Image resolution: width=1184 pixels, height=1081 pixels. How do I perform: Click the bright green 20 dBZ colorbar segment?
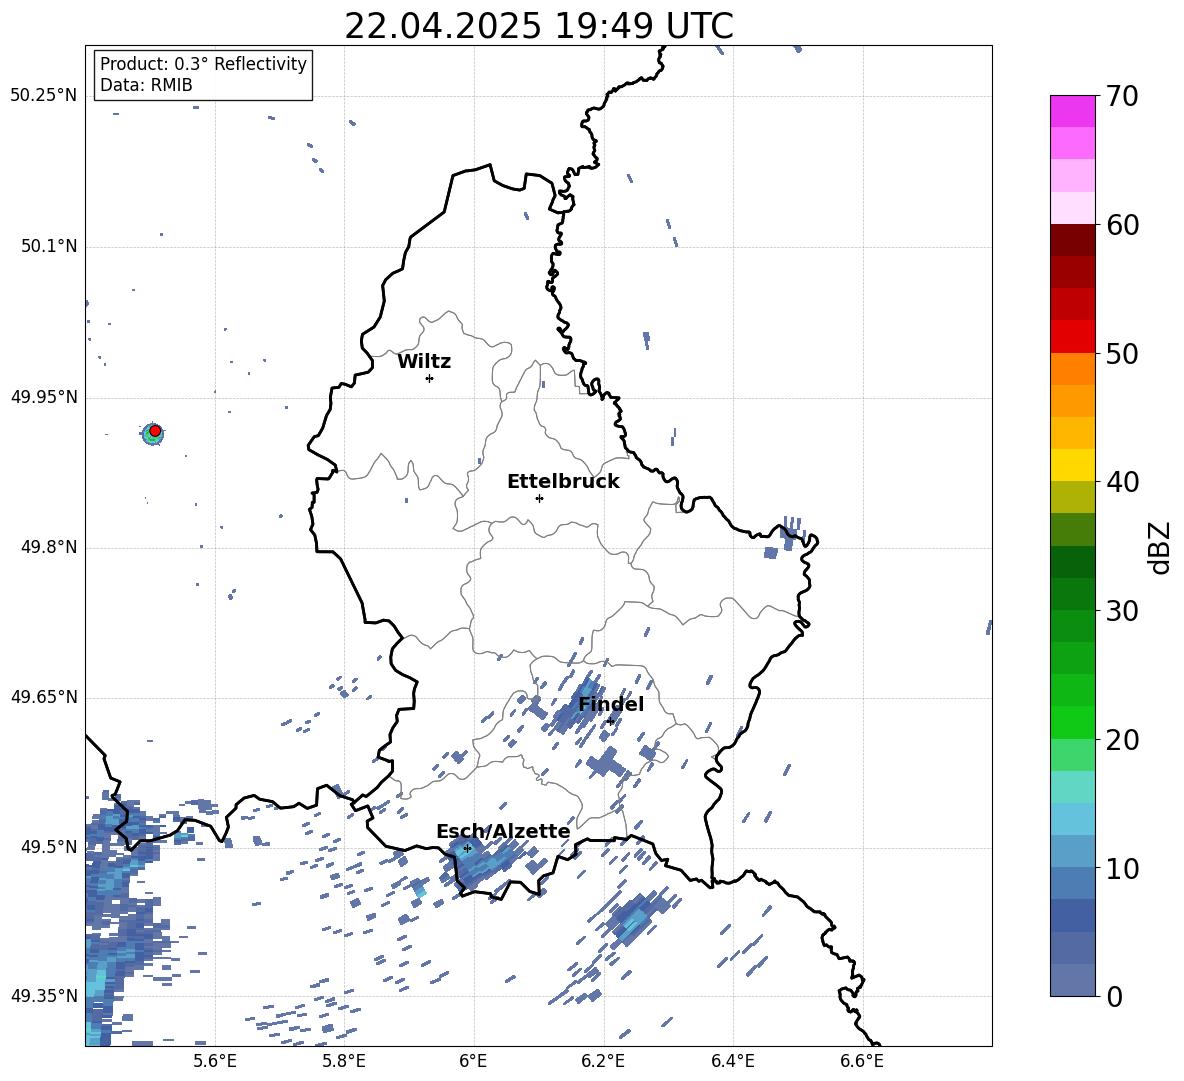tap(1072, 722)
